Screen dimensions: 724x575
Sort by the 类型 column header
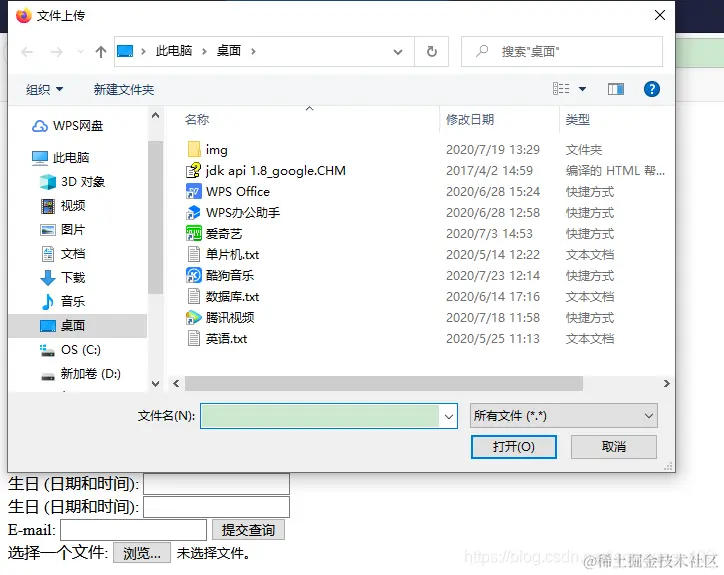[578, 119]
